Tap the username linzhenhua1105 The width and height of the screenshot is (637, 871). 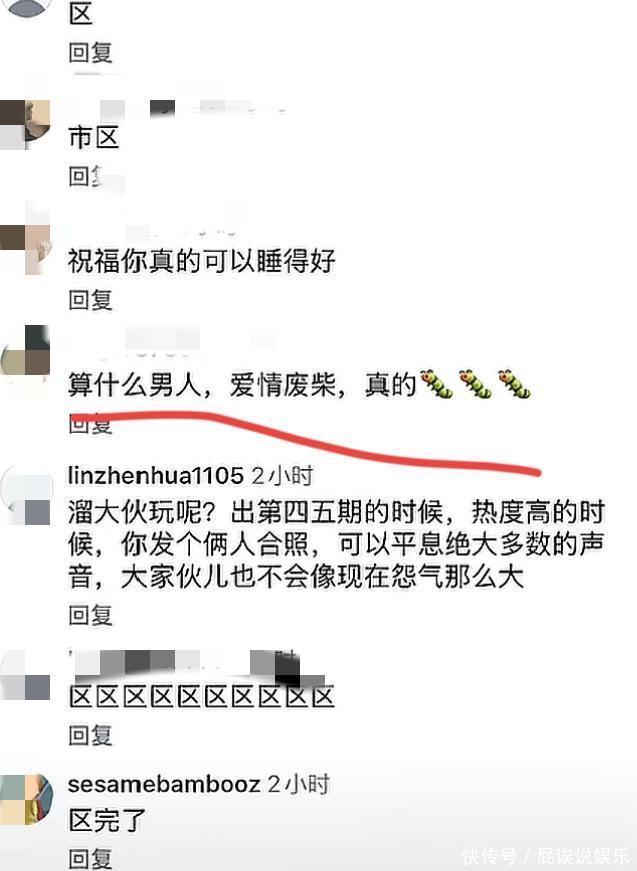(156, 475)
